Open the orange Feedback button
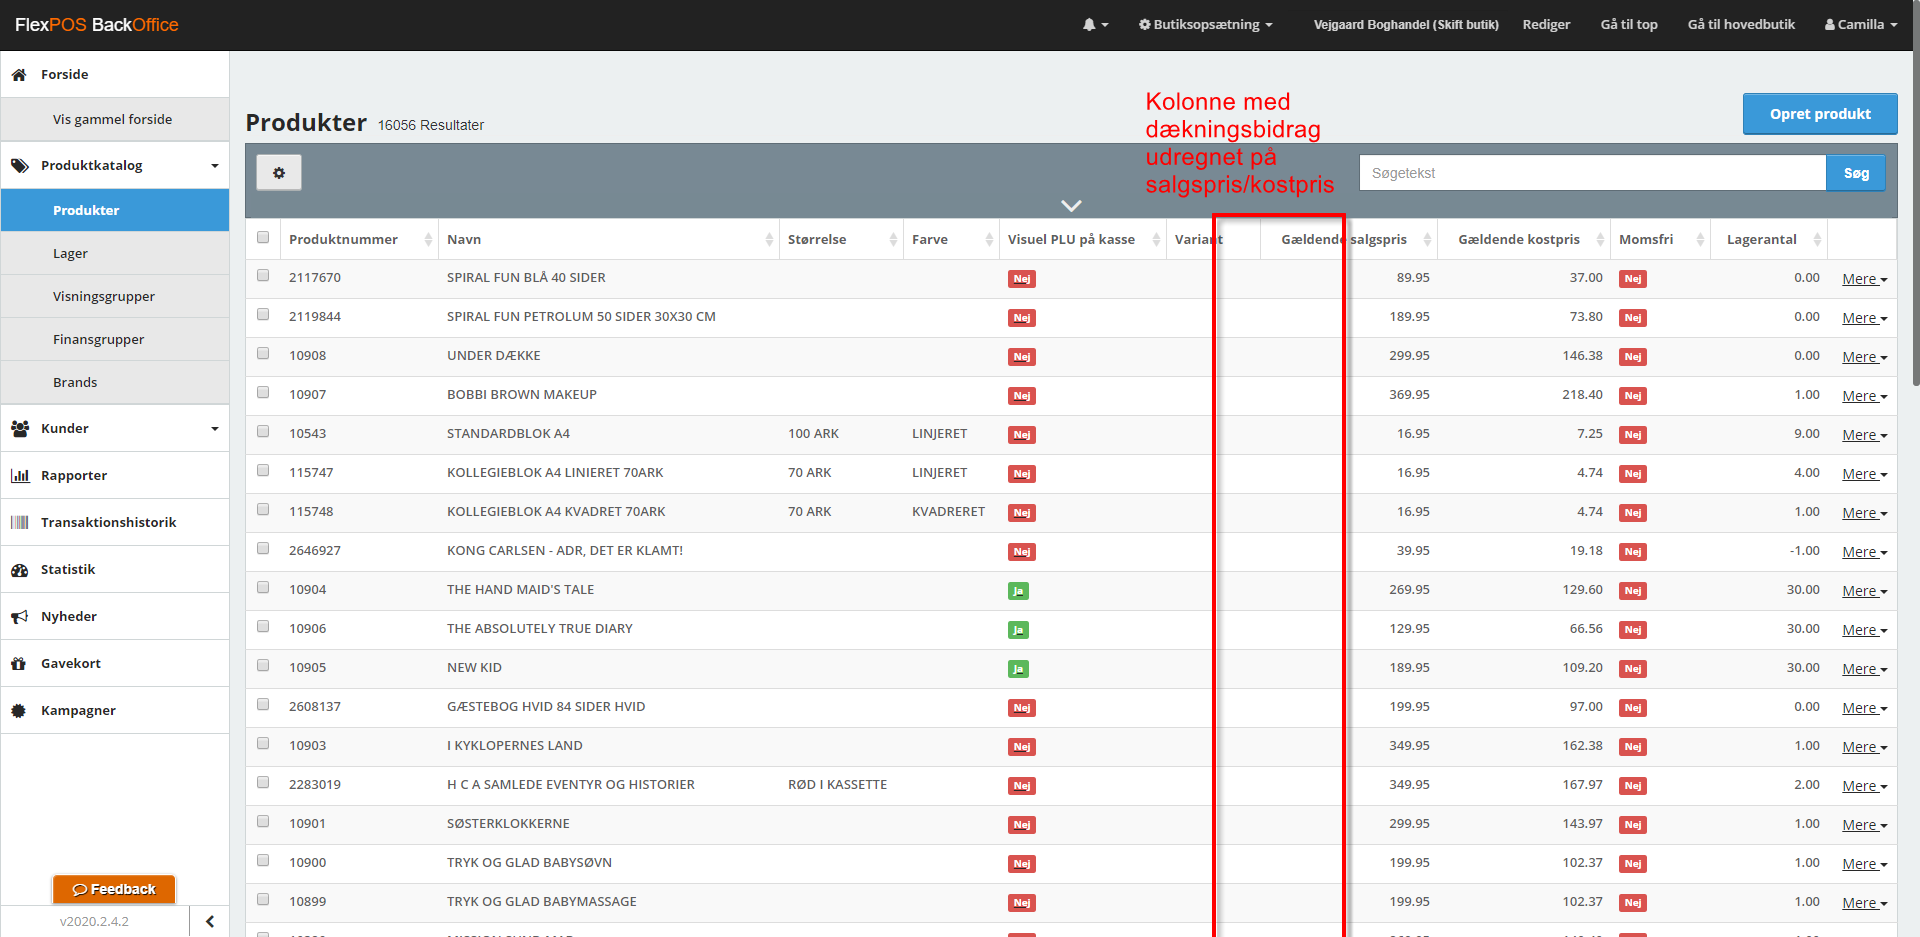The width and height of the screenshot is (1920, 937). [114, 889]
